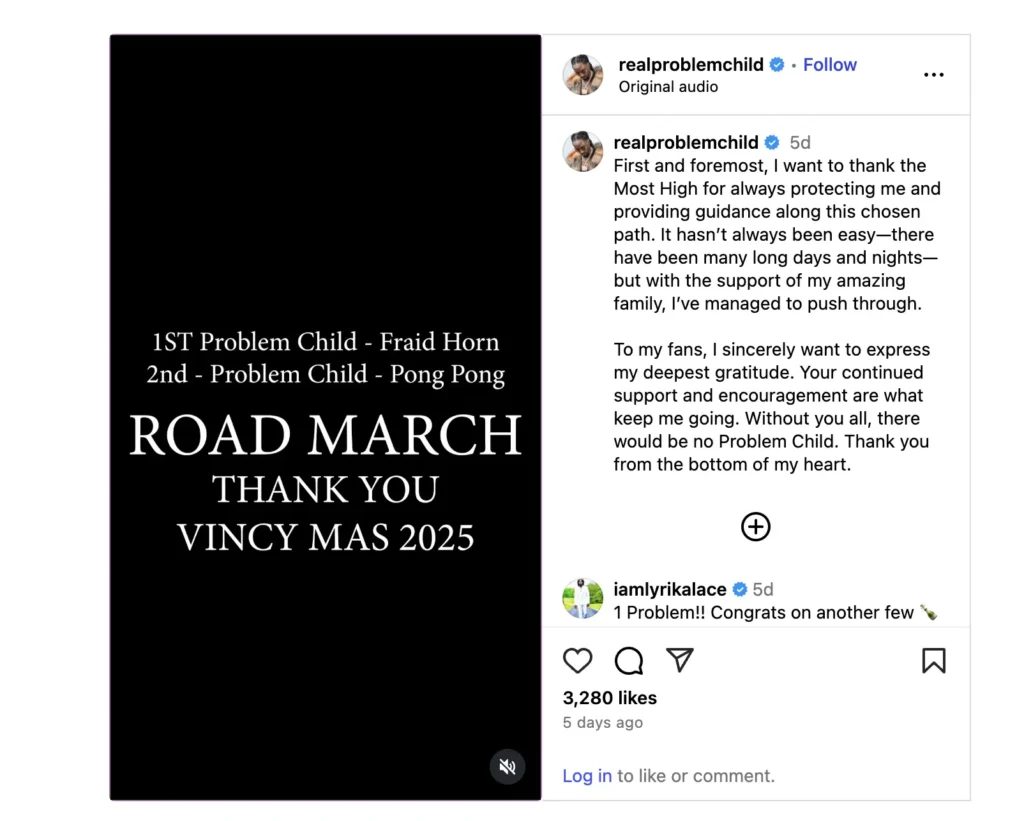1024x821 pixels.
Task: Click the Road March video to play
Action: coord(325,417)
